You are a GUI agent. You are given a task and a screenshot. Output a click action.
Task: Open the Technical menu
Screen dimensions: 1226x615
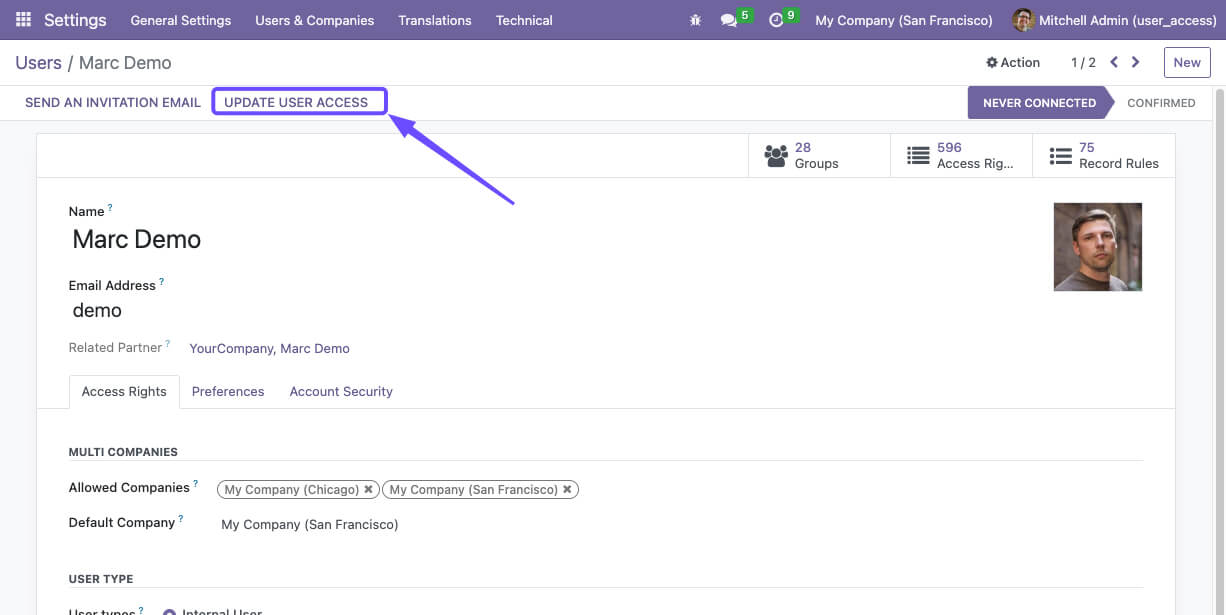tap(523, 20)
